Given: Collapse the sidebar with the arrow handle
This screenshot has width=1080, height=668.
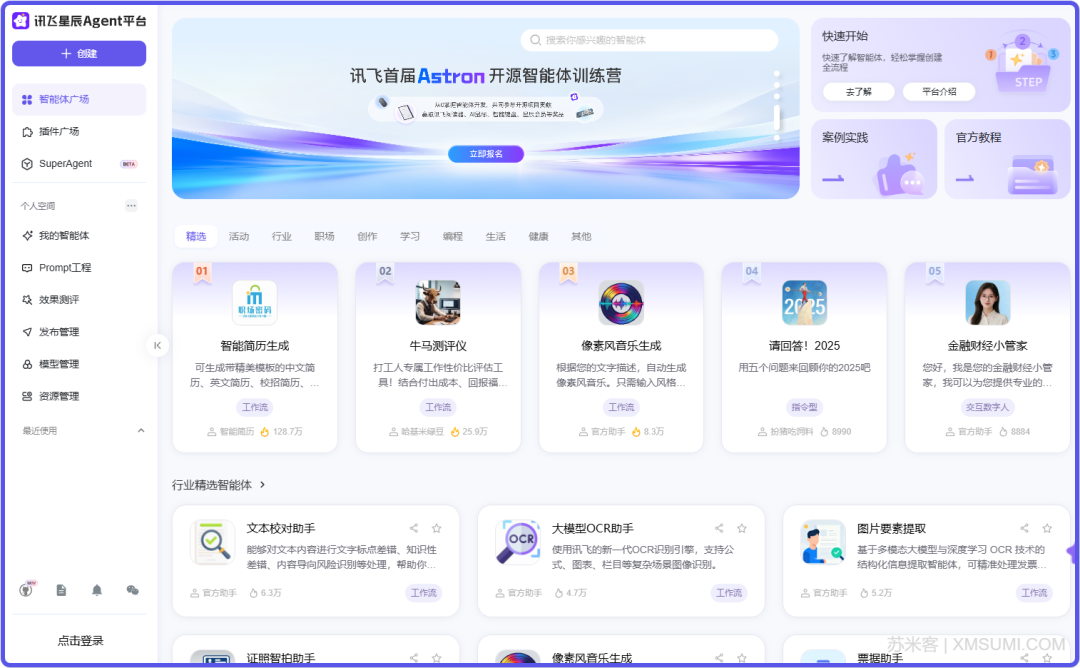Looking at the screenshot, I should coord(157,345).
